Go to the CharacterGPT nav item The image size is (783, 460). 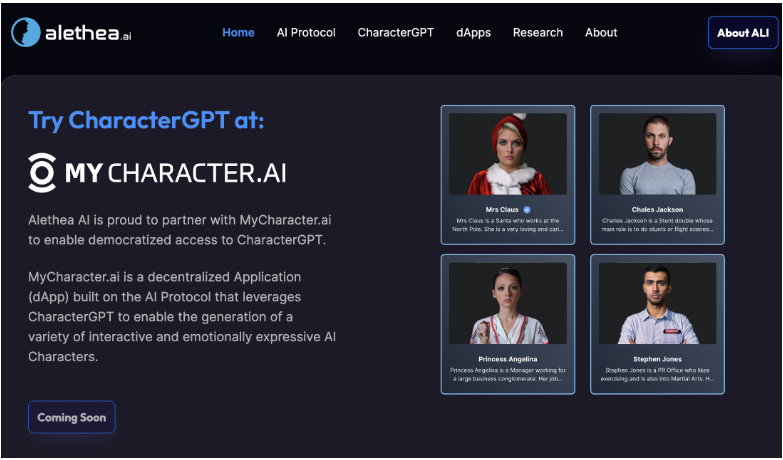coord(395,32)
